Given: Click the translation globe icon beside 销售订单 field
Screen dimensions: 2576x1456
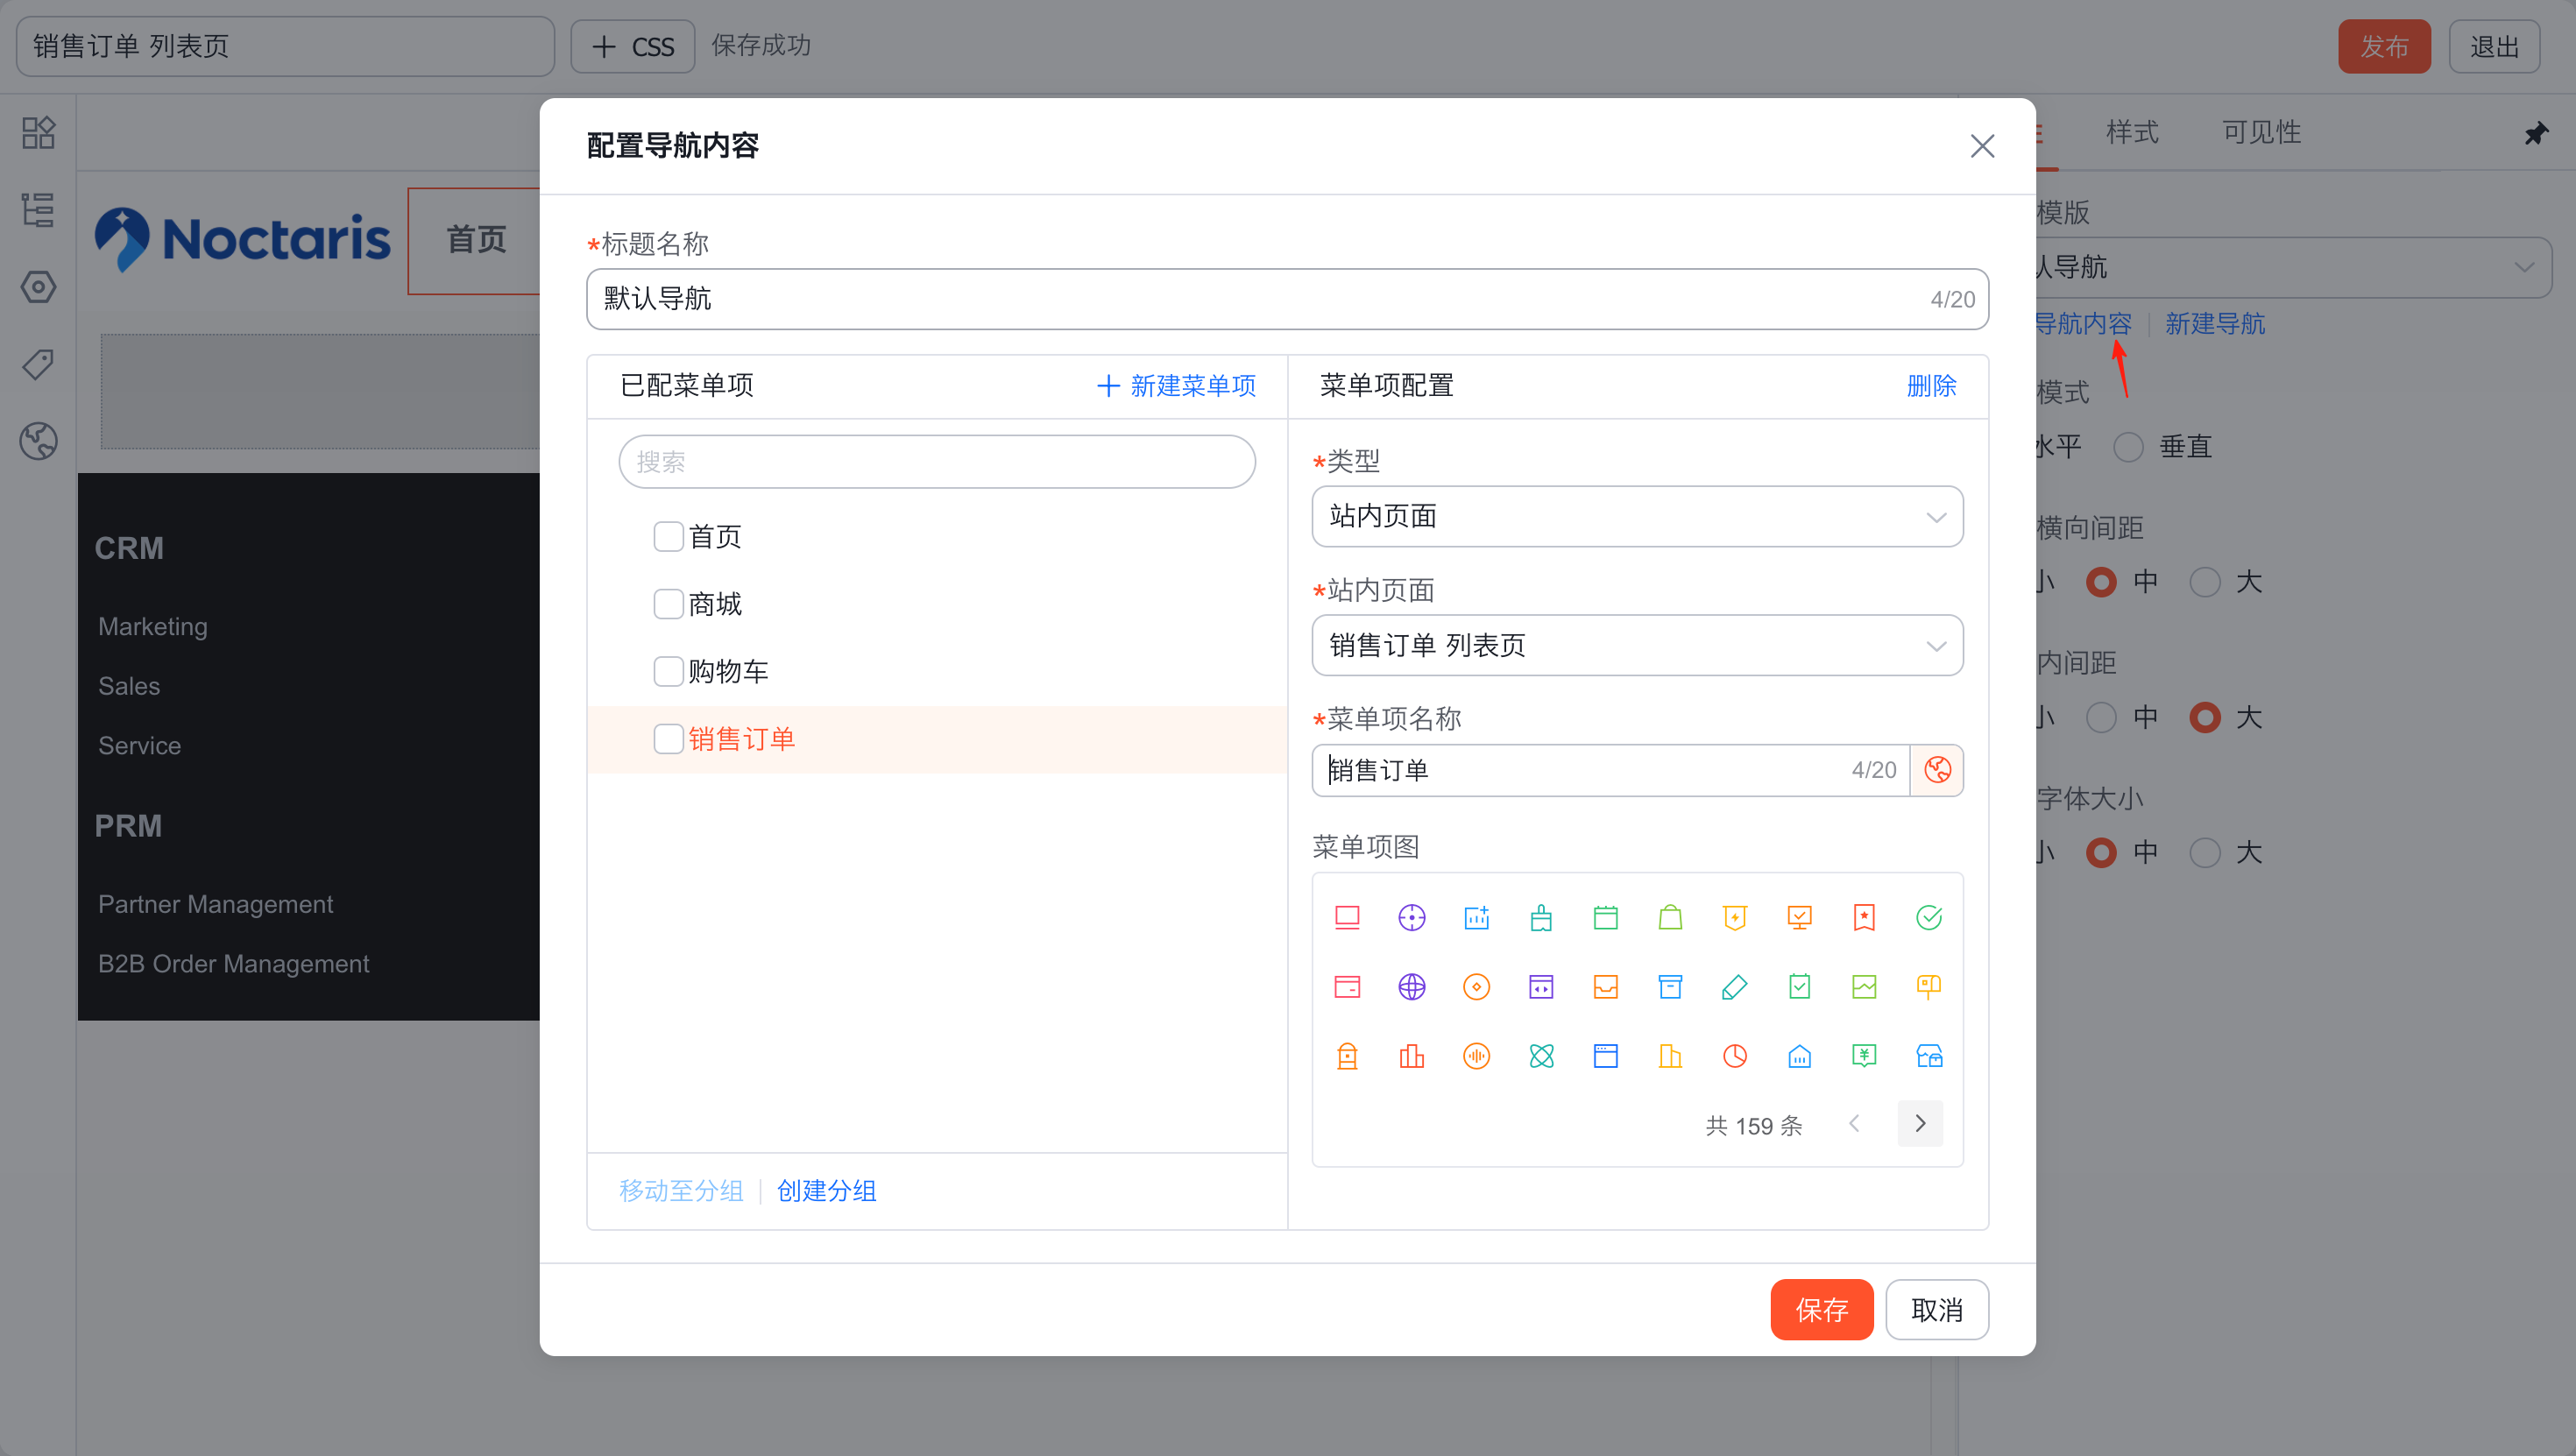Looking at the screenshot, I should [x=1937, y=770].
